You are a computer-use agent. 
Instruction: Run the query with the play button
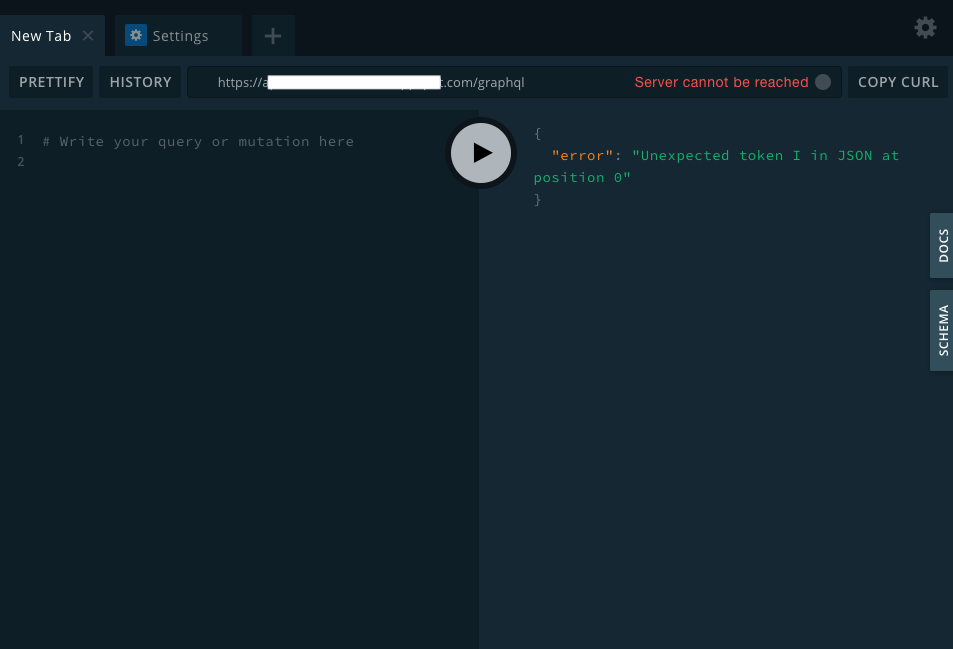pos(481,153)
